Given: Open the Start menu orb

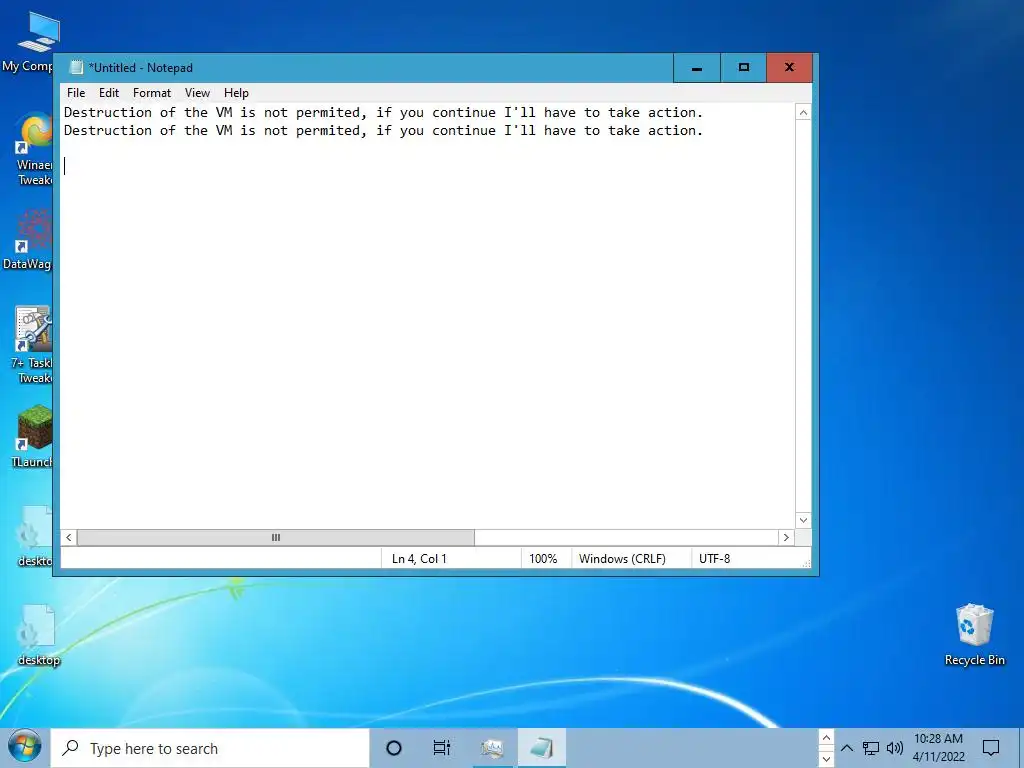Looking at the screenshot, I should click(x=25, y=747).
